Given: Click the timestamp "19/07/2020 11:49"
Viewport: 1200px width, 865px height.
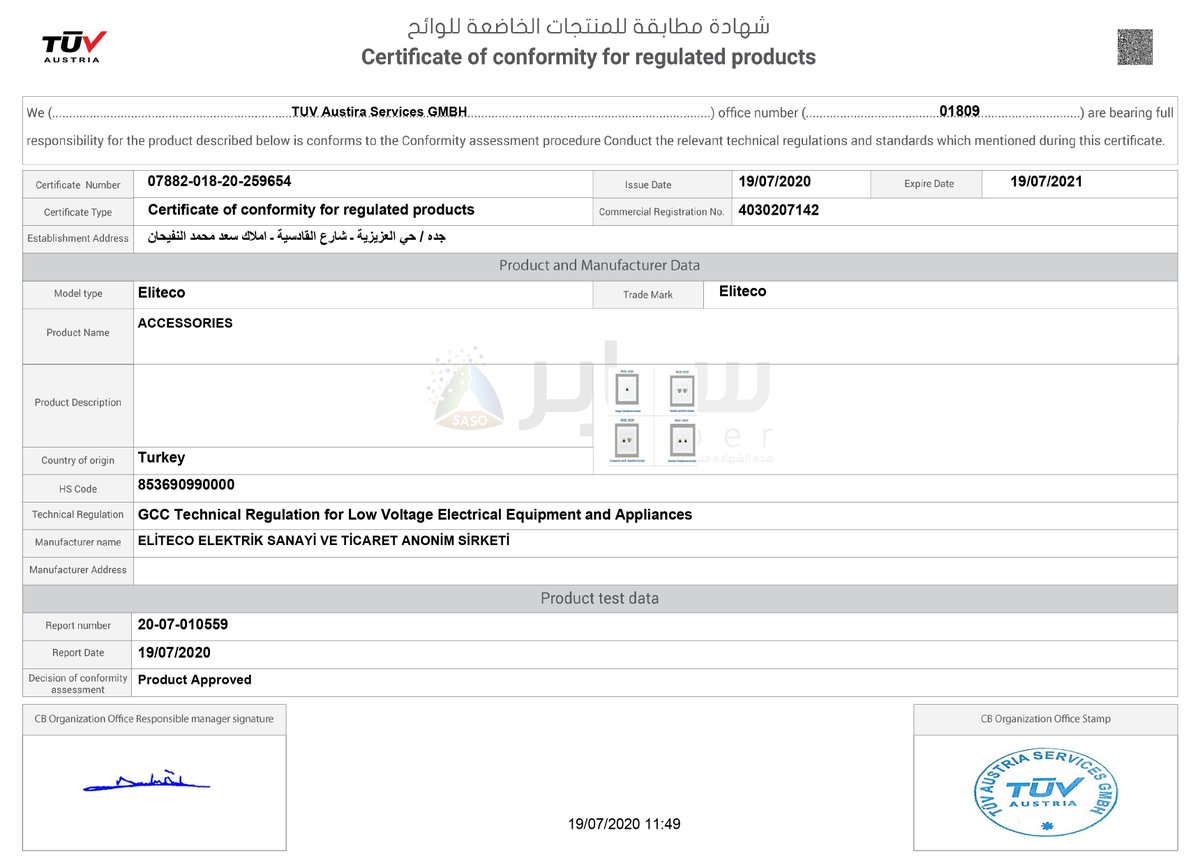Looking at the screenshot, I should pyautogui.click(x=624, y=824).
